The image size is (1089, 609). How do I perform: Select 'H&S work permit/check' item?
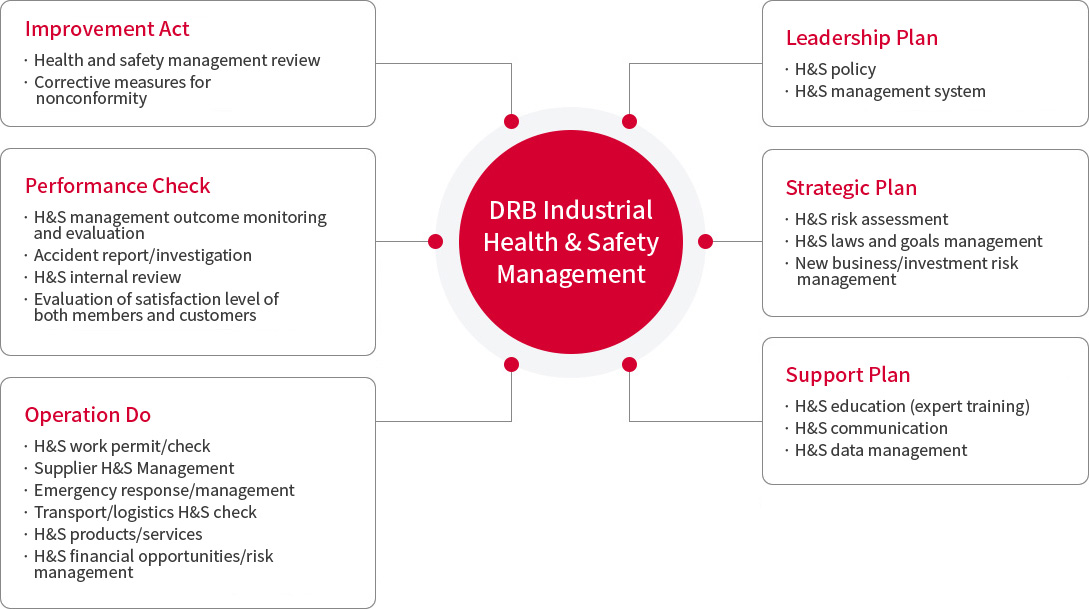[x=122, y=446]
